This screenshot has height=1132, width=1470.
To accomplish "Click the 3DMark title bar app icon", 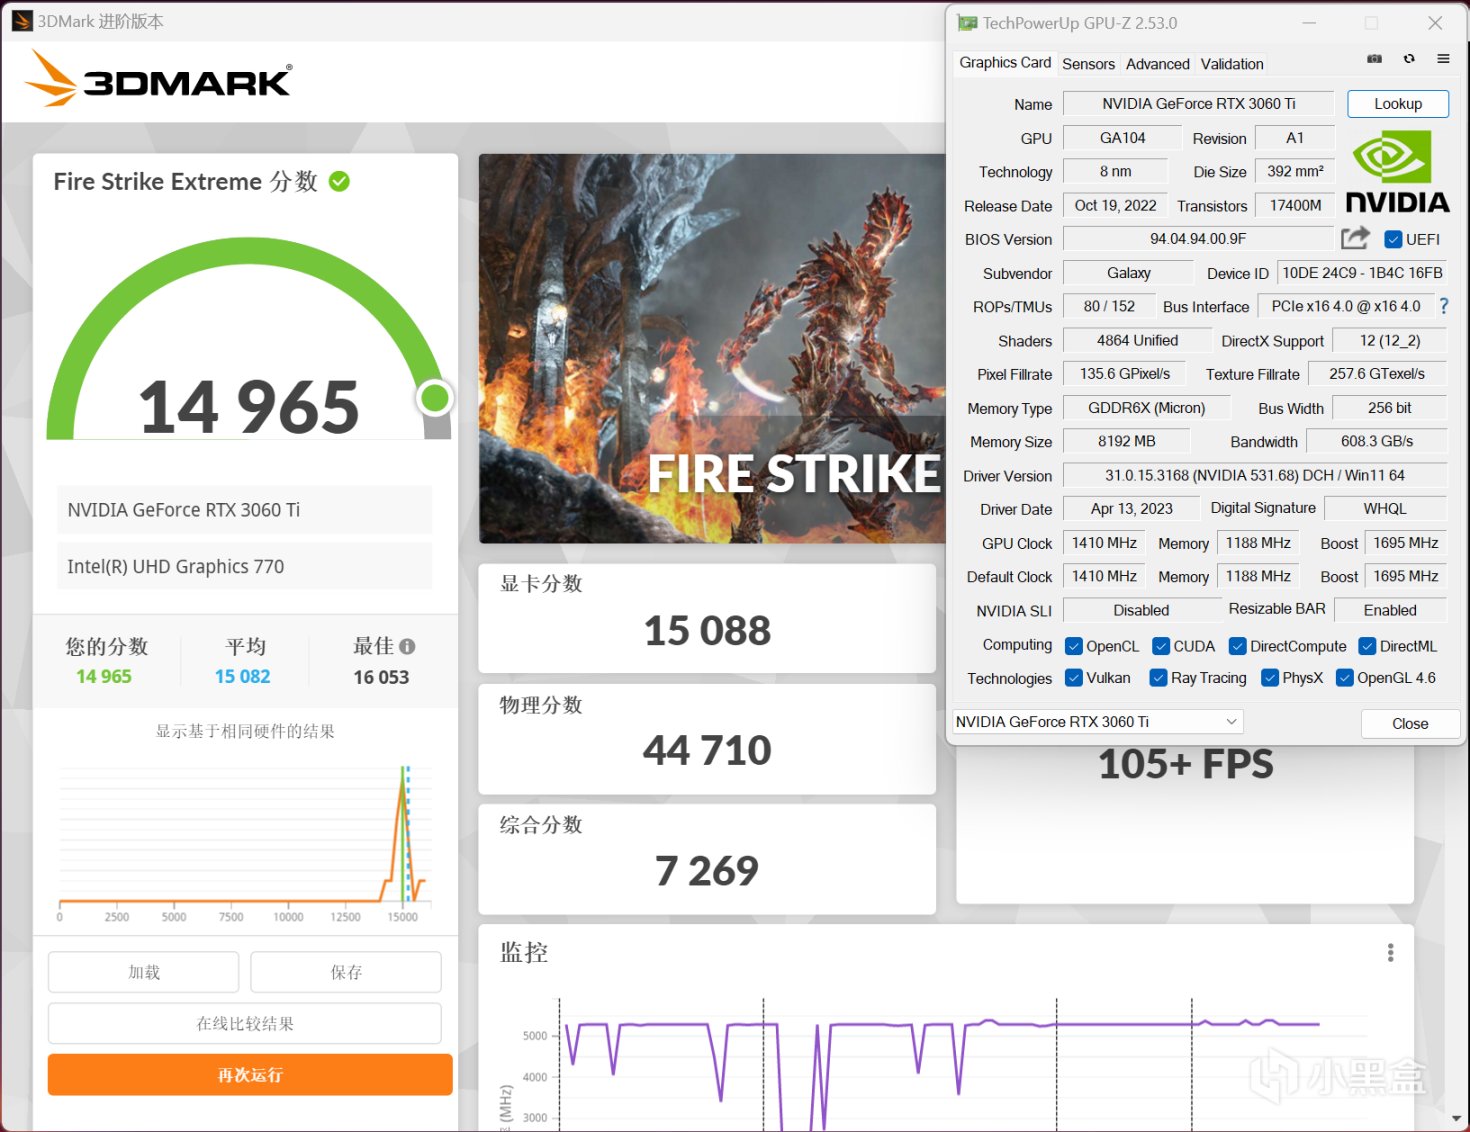I will [x=22, y=21].
